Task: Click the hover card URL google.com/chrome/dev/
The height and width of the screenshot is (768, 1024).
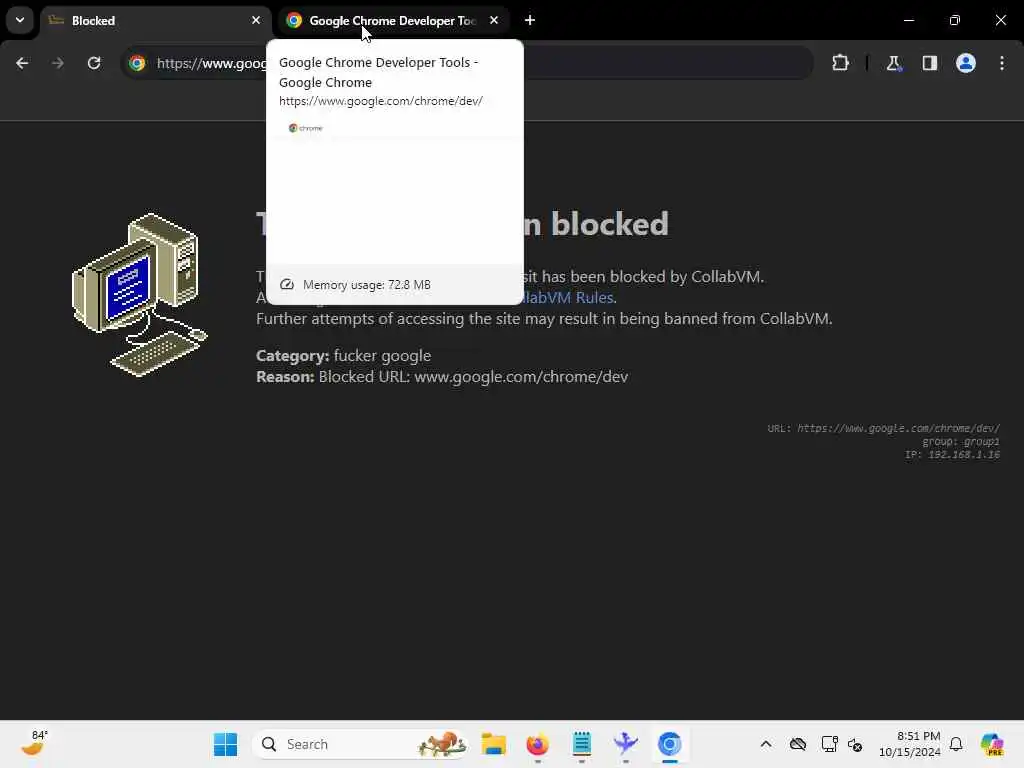Action: tap(381, 101)
